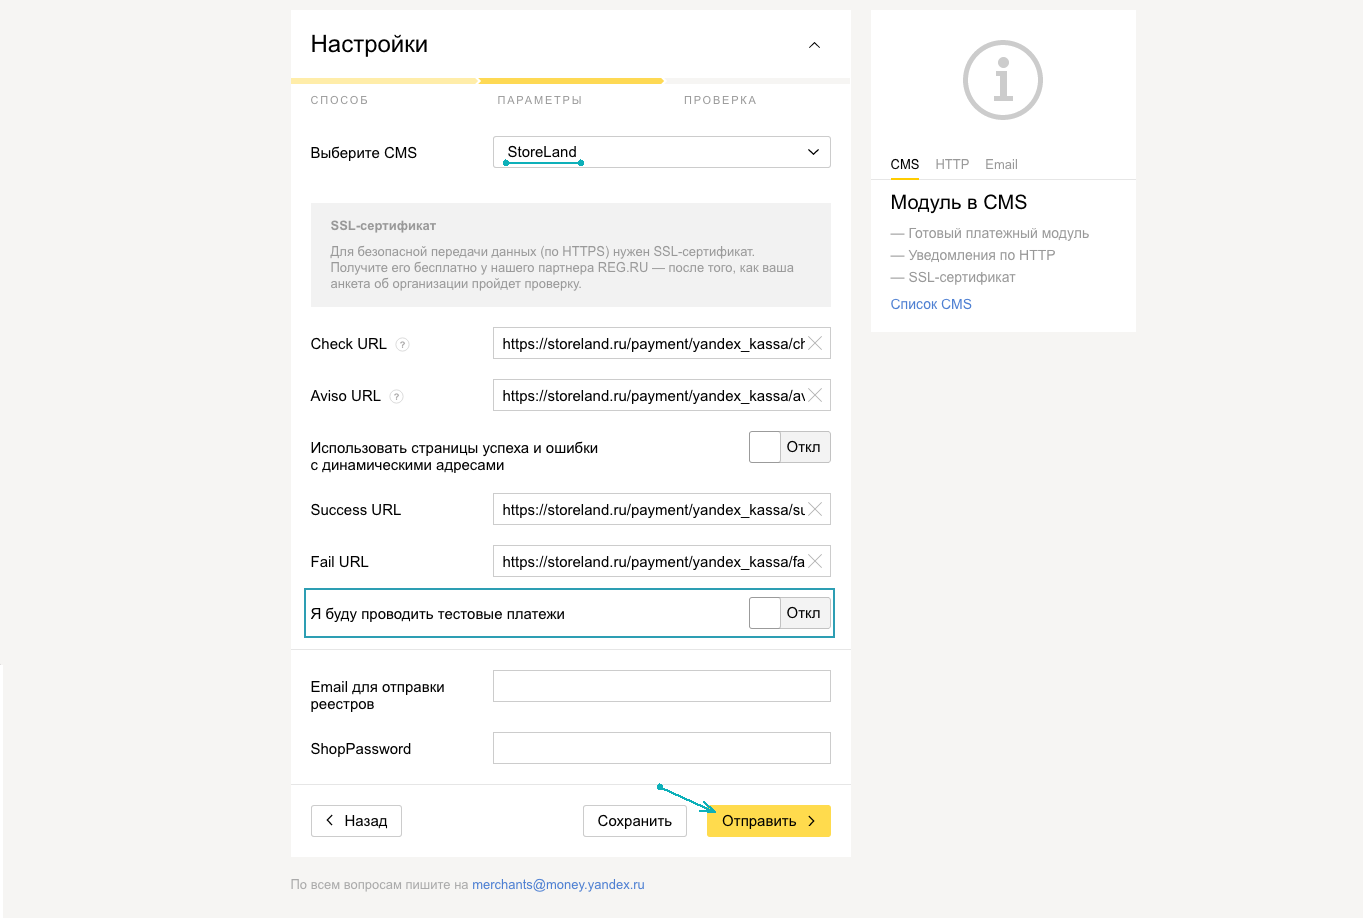Click the Сохранить button
This screenshot has width=1363, height=918.
point(634,821)
